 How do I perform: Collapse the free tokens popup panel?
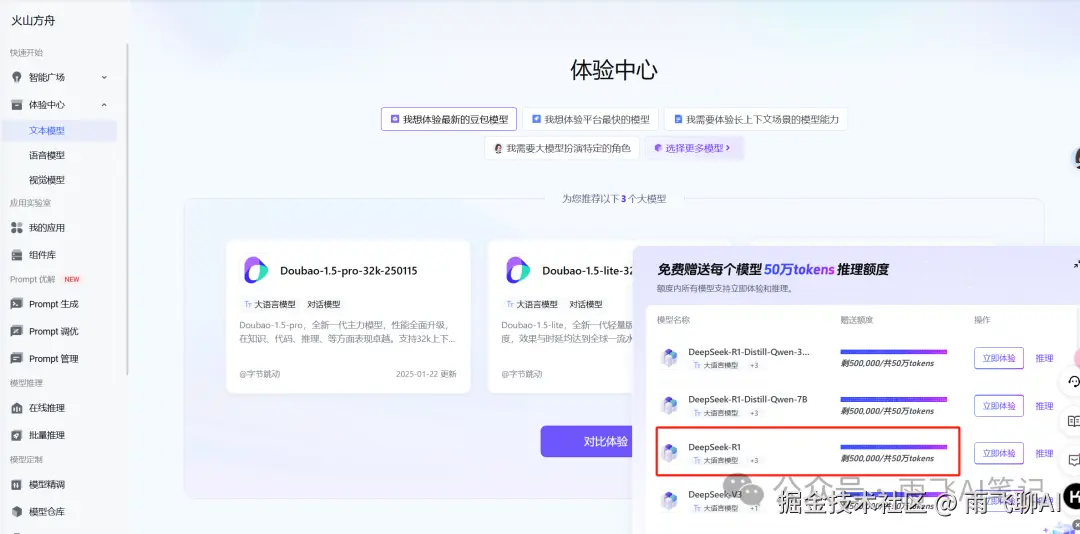1076,264
